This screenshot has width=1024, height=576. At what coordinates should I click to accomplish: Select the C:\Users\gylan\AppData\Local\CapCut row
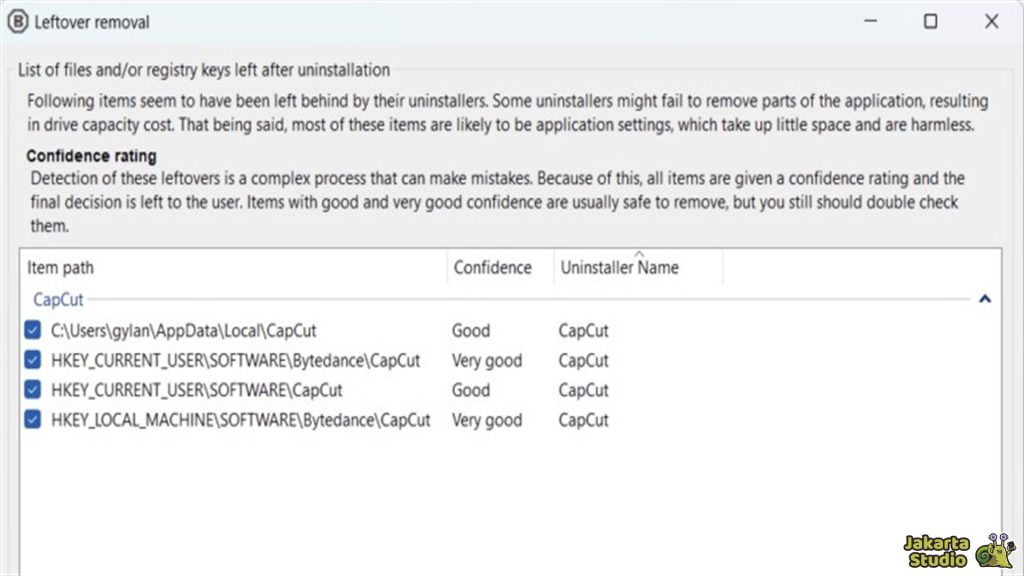(184, 330)
